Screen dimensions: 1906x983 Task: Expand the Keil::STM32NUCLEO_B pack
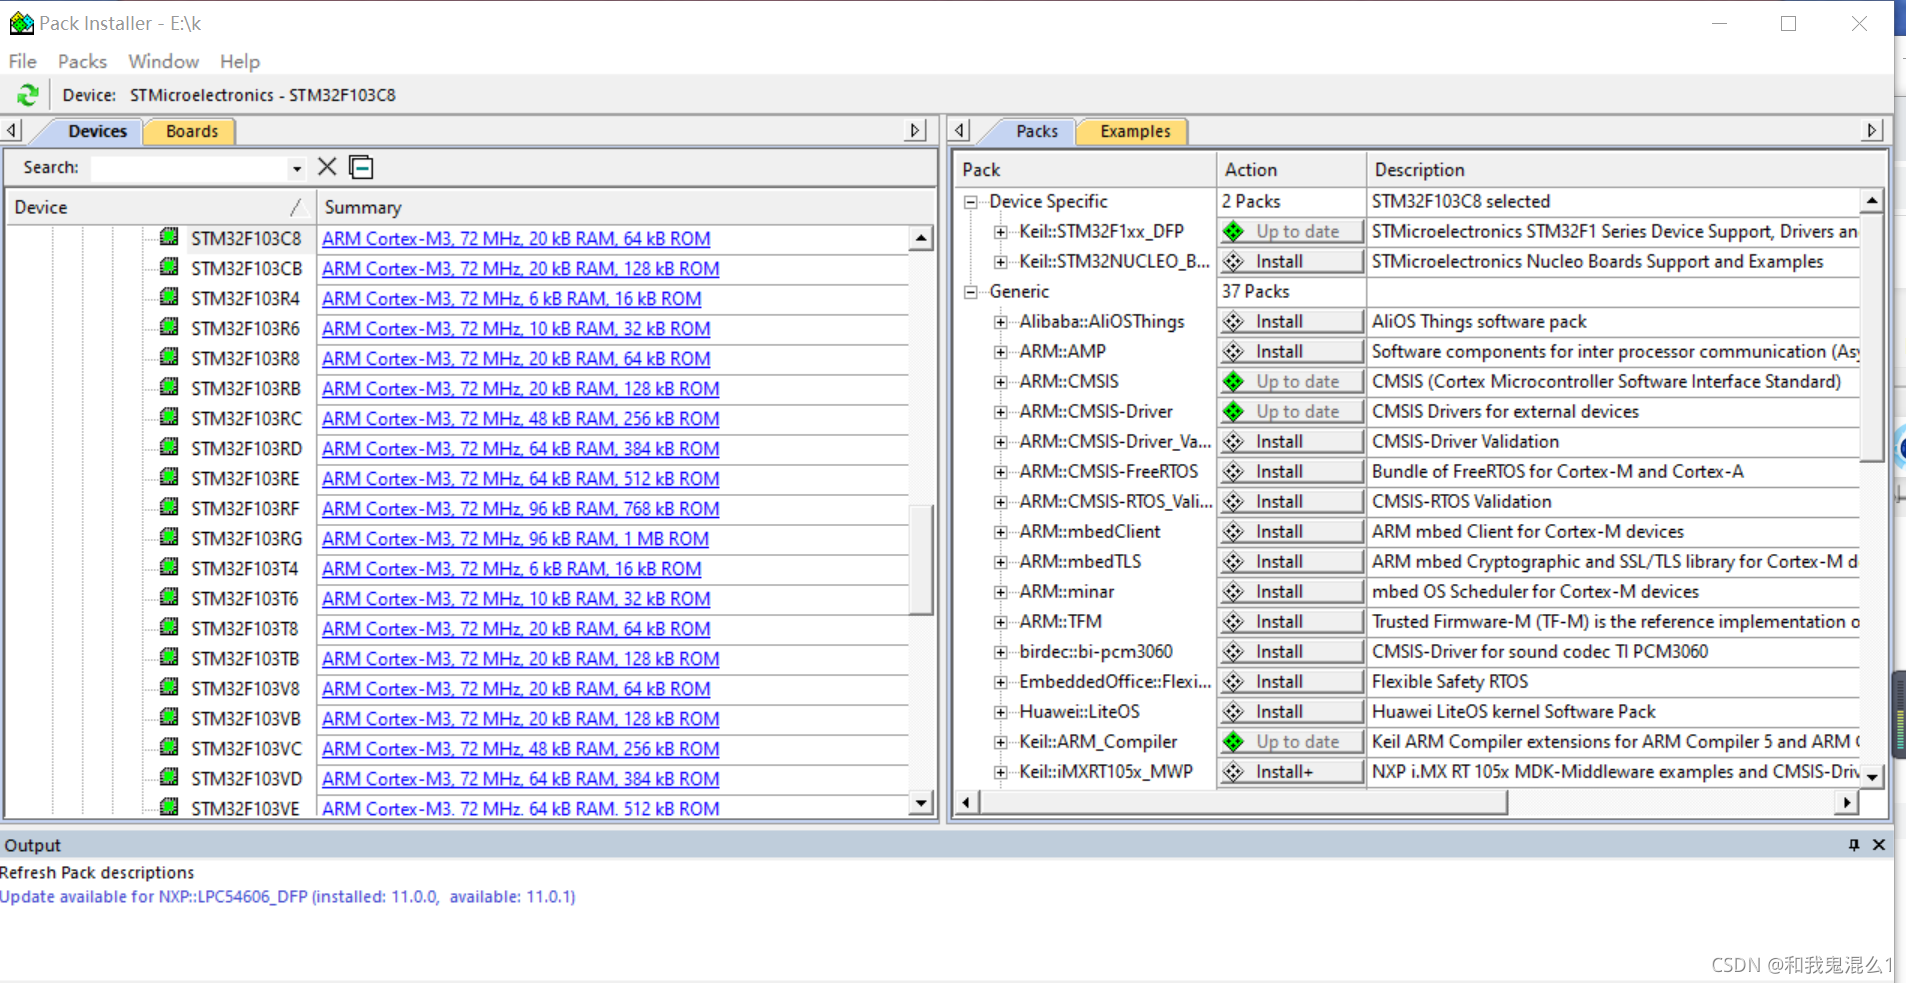(1000, 262)
